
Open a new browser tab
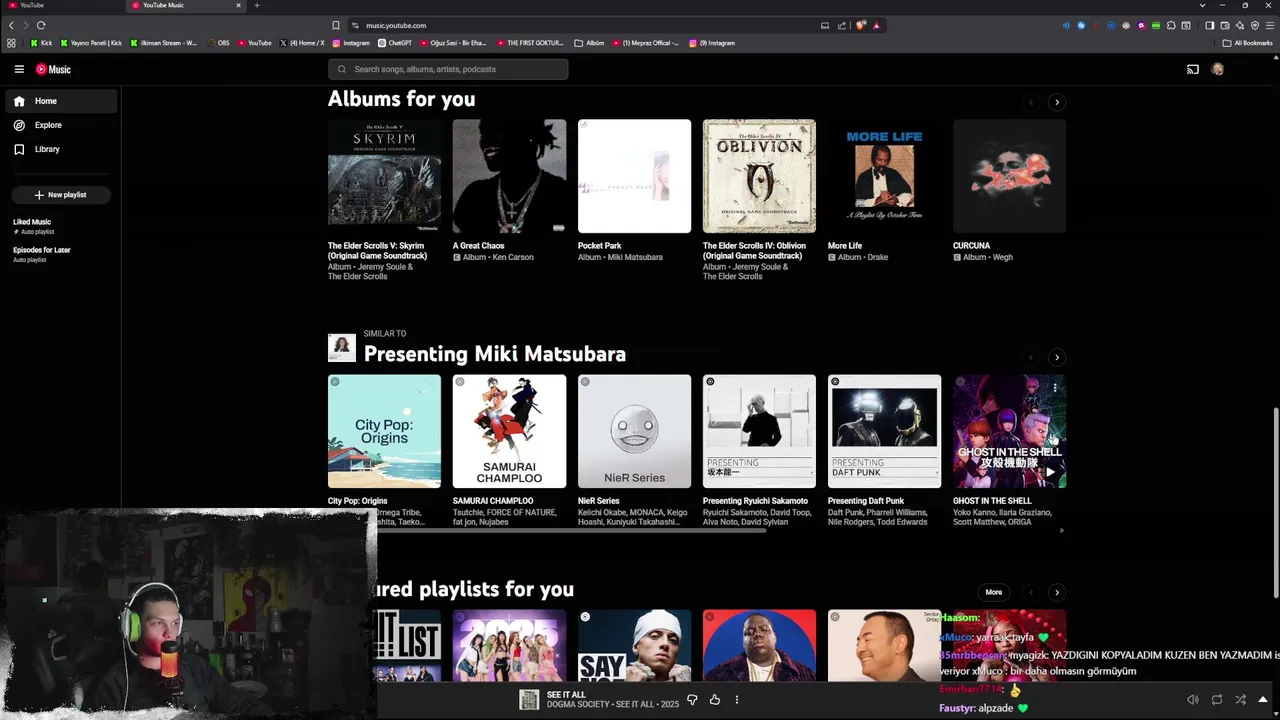[x=257, y=5]
